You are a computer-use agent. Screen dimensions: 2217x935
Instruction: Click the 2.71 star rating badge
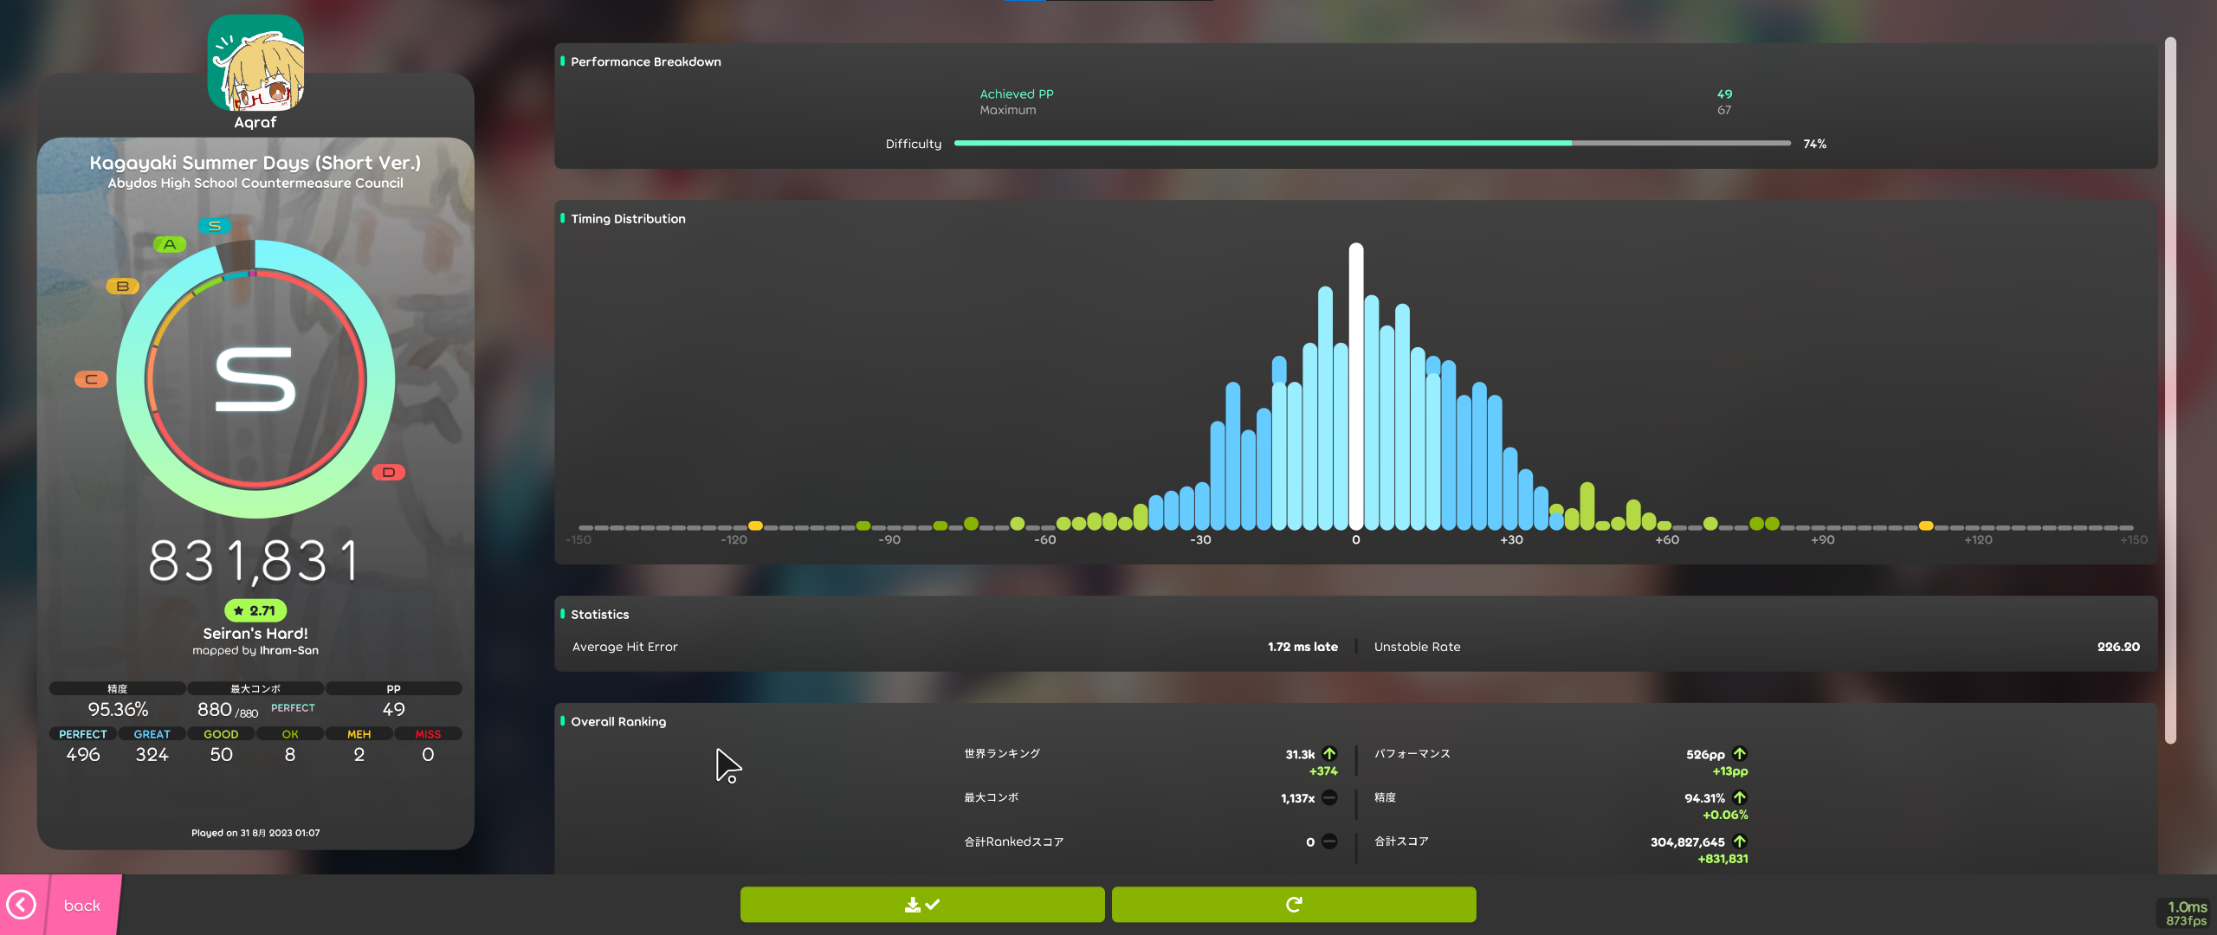pos(255,610)
